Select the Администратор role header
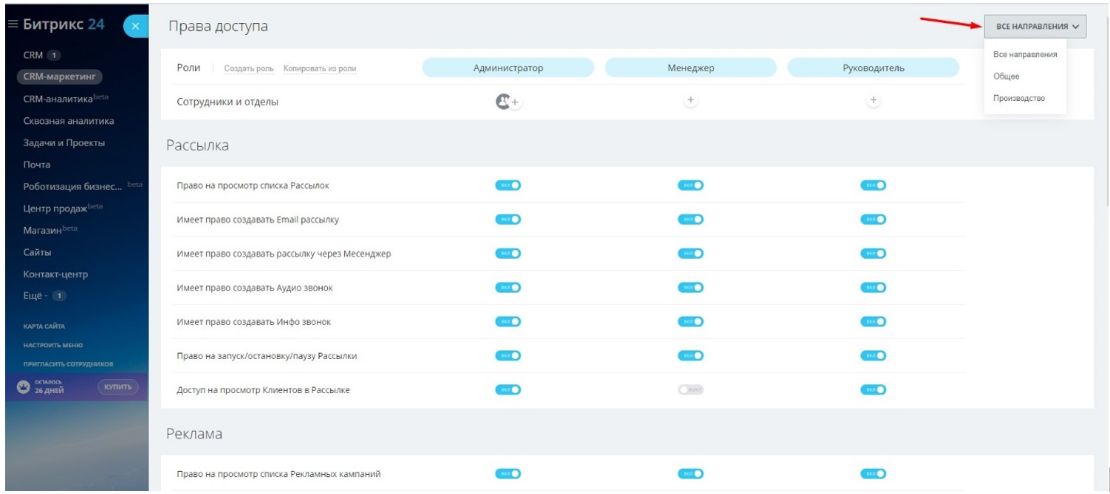This screenshot has height=494, width=1110. pos(508,68)
